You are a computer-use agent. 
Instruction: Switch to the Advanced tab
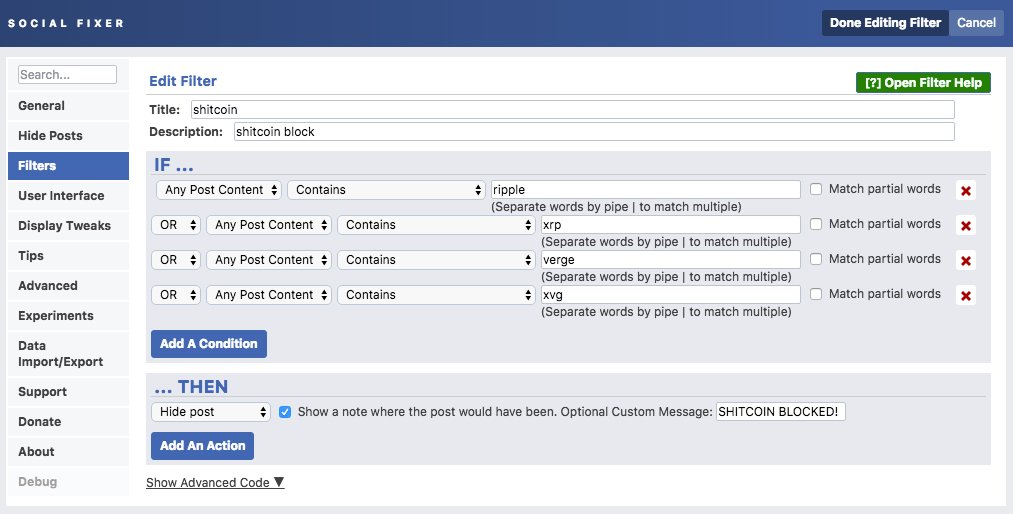pyautogui.click(x=68, y=285)
